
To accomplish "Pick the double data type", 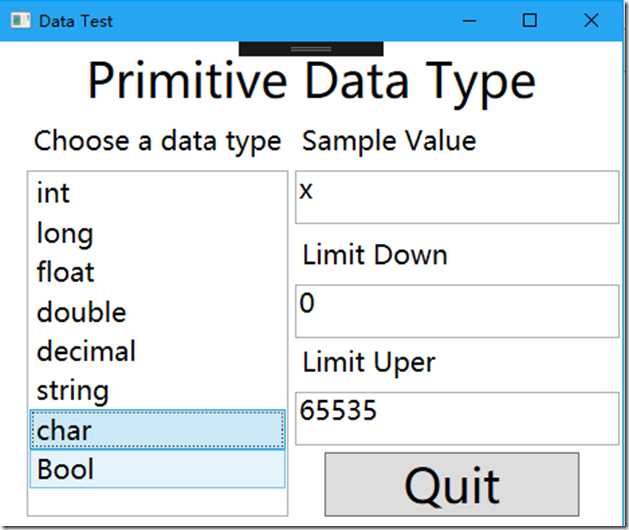I will click(x=157, y=311).
